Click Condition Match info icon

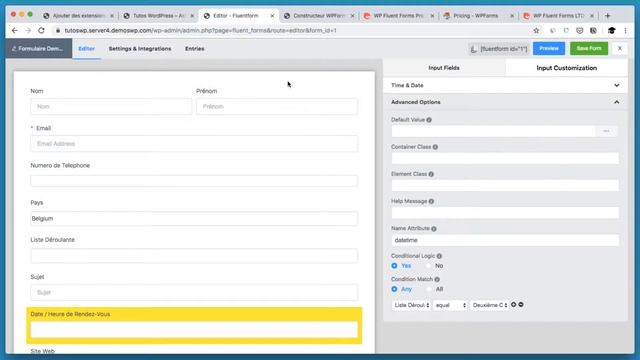coord(437,280)
